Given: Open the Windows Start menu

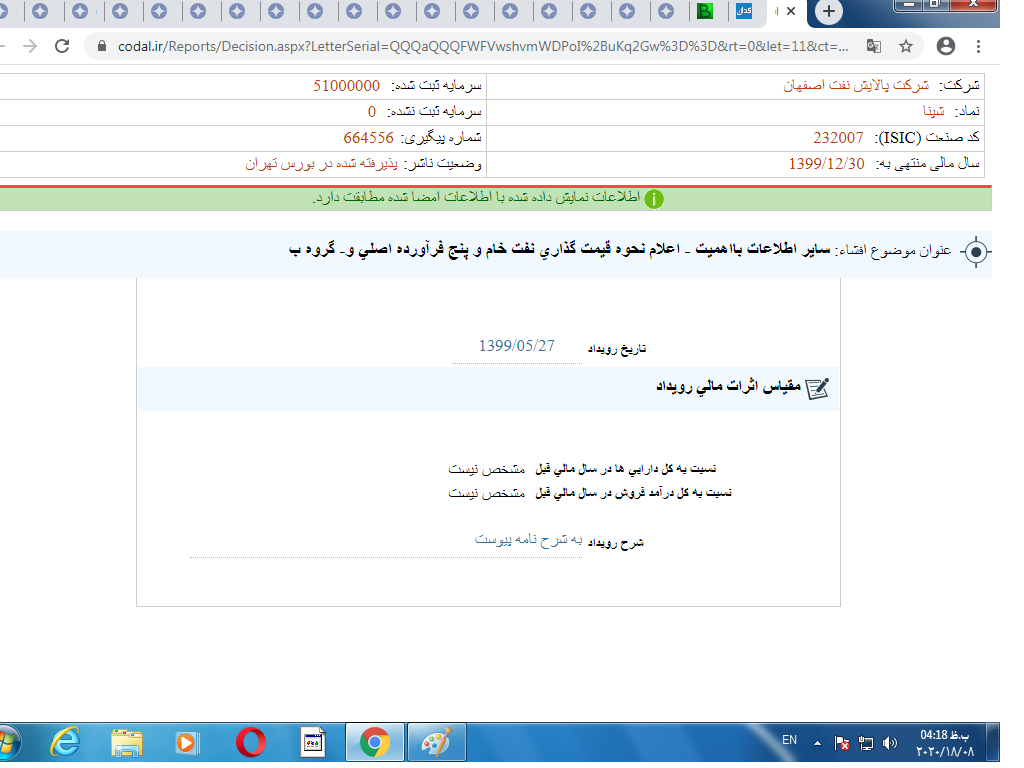Looking at the screenshot, I should 8,743.
